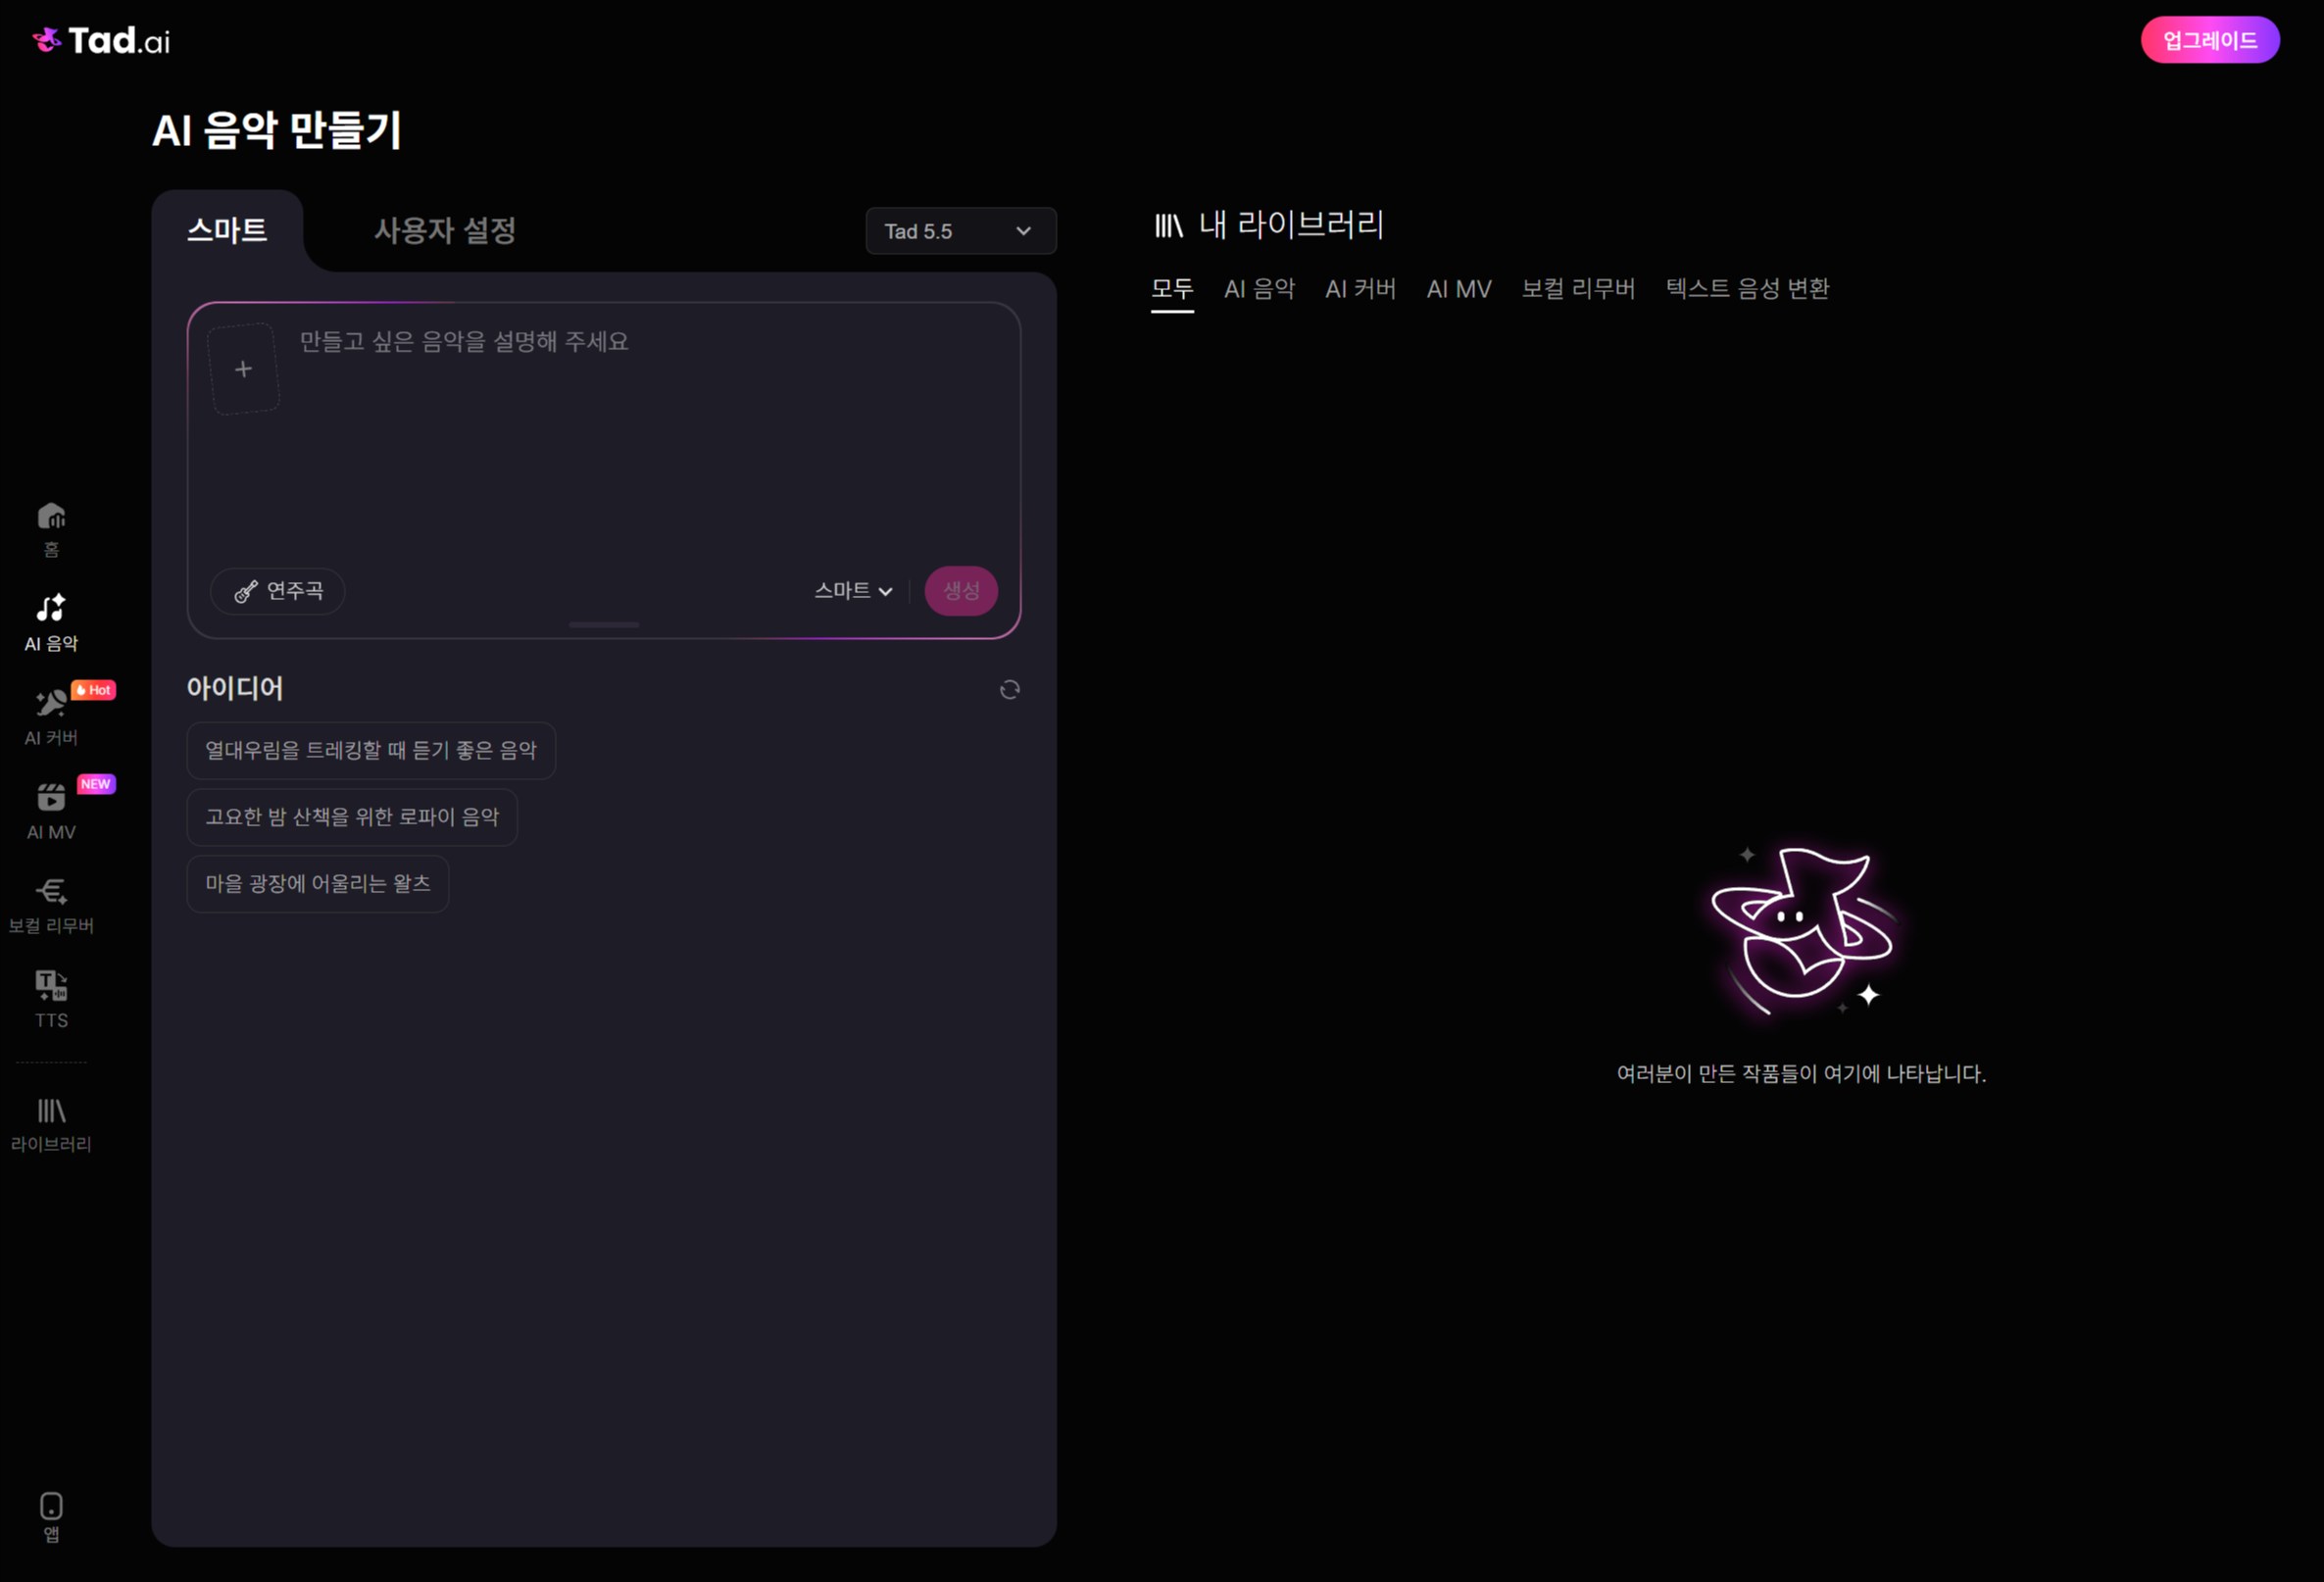Select the 텍스트 음성 변환 library tab
Image resolution: width=2324 pixels, height=1582 pixels.
coord(1747,289)
